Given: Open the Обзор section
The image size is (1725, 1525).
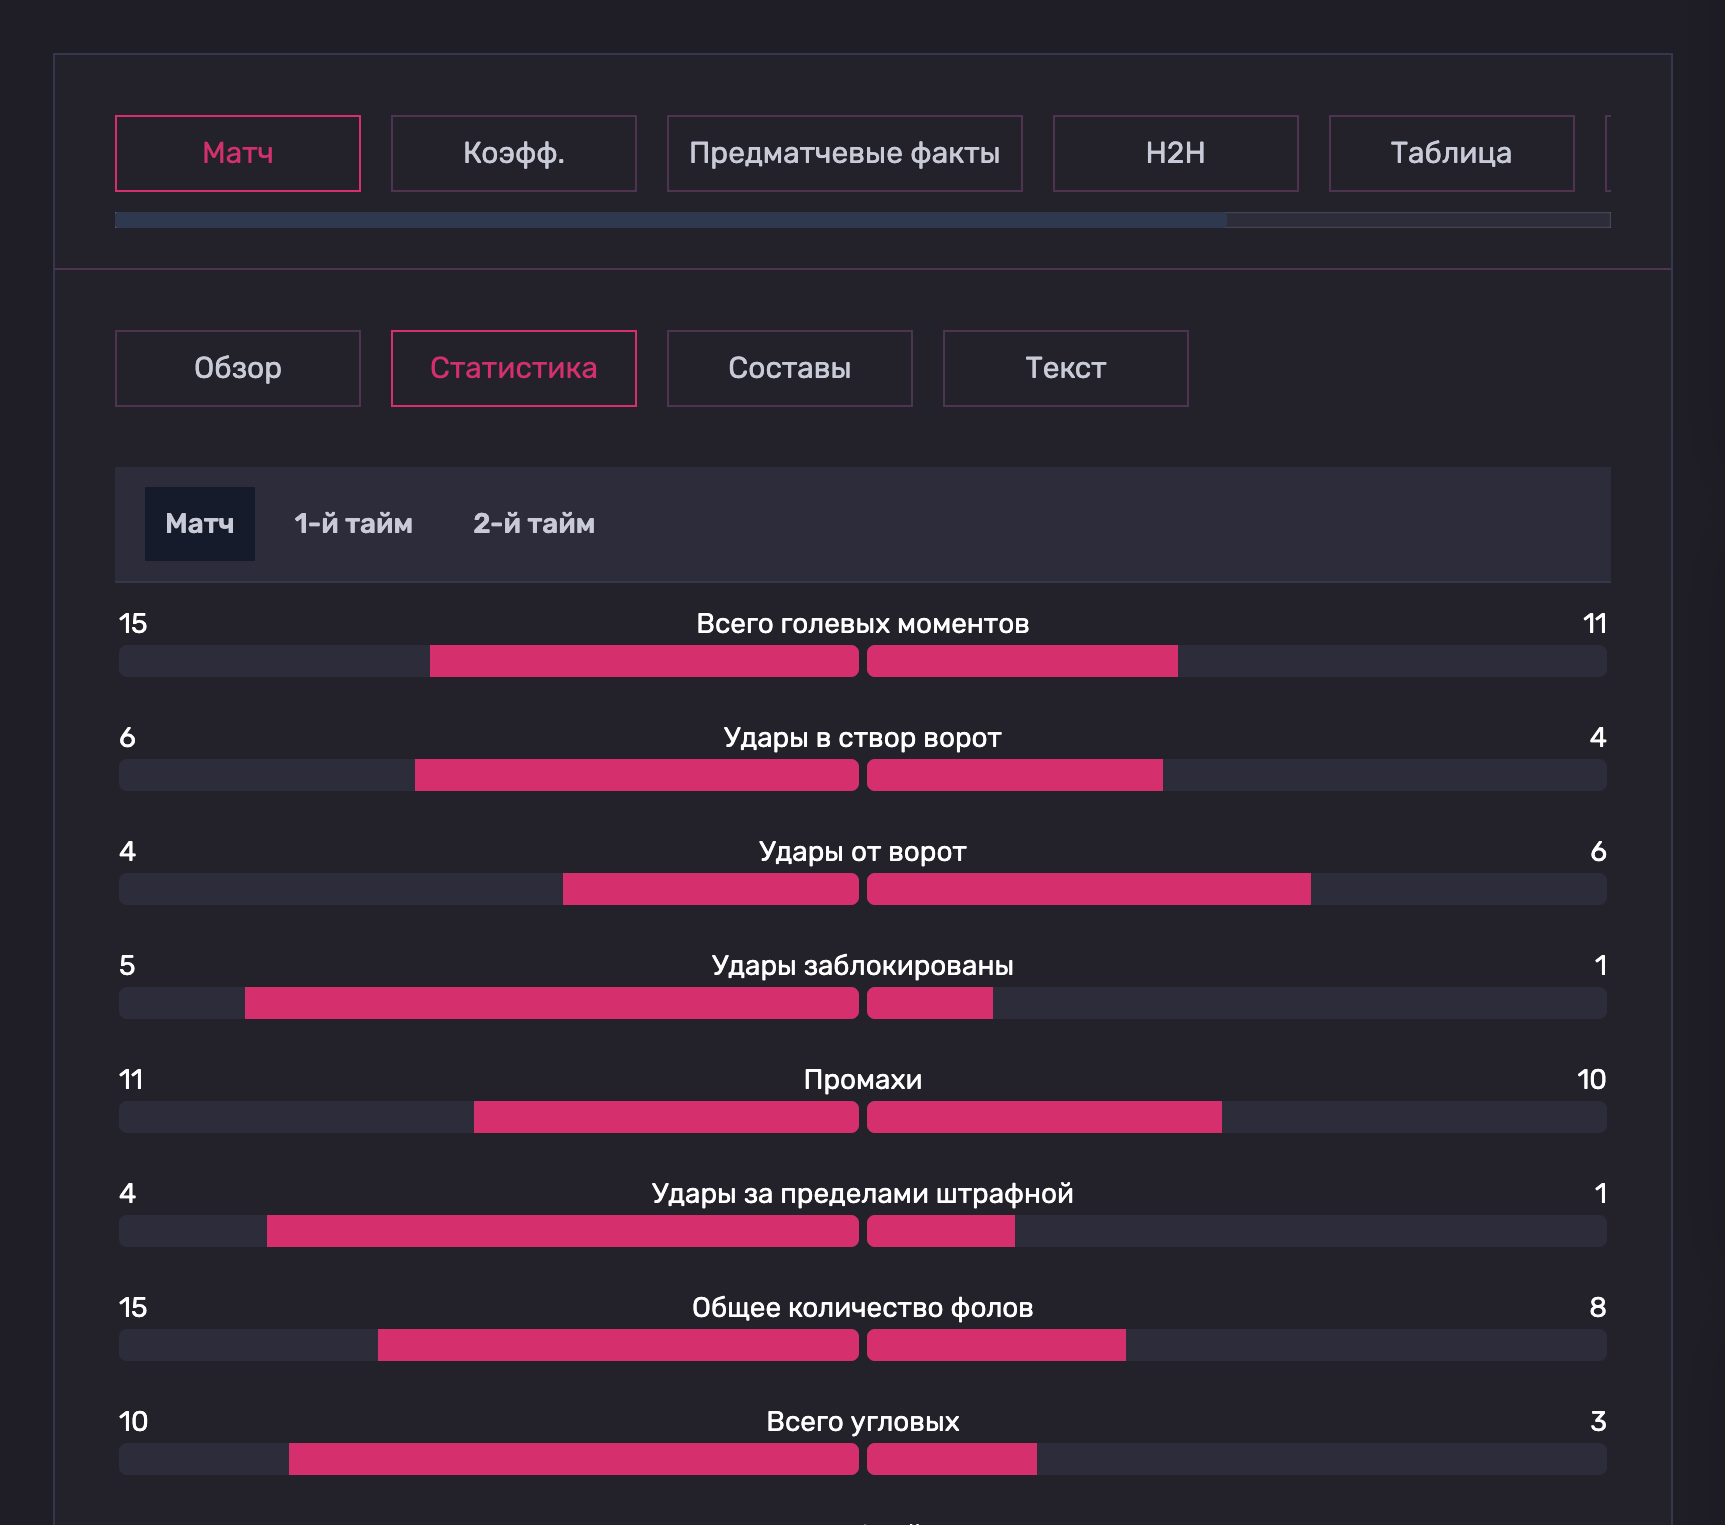Looking at the screenshot, I should pyautogui.click(x=238, y=368).
